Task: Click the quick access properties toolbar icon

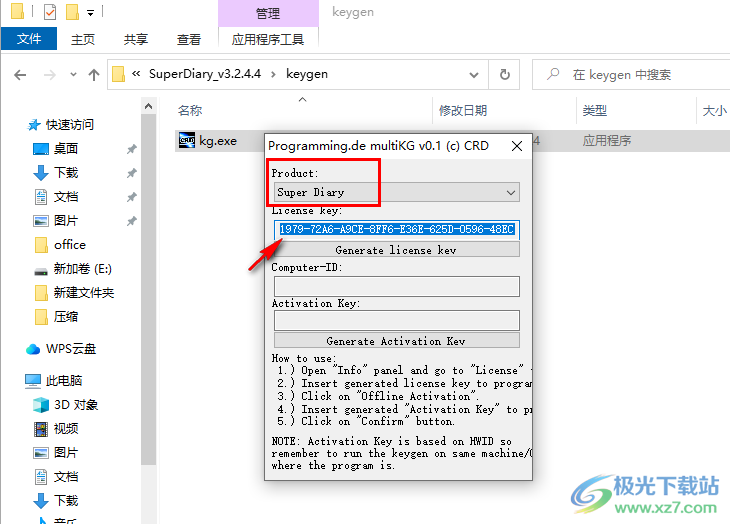Action: (50, 12)
